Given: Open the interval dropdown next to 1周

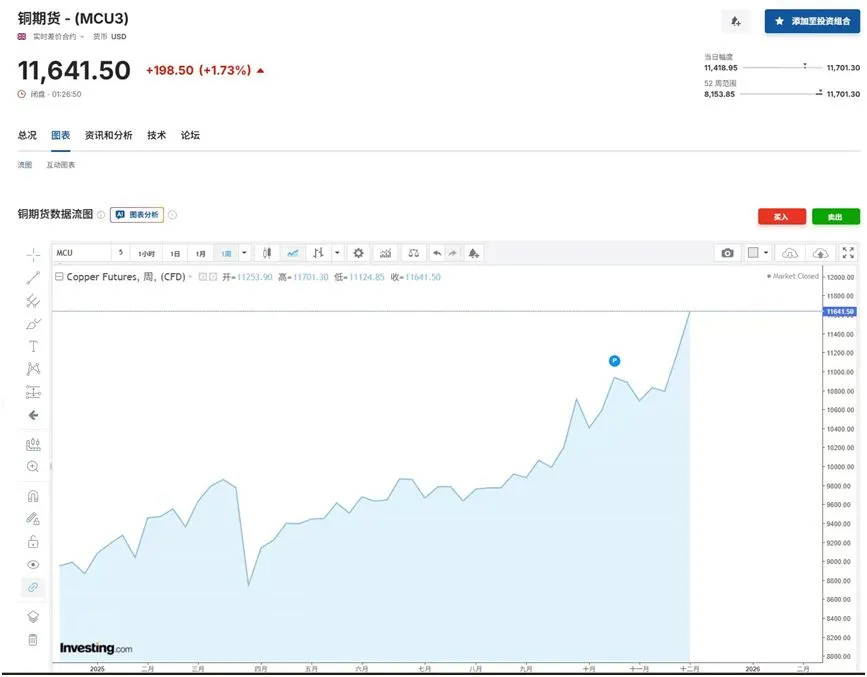Looking at the screenshot, I should (243, 253).
